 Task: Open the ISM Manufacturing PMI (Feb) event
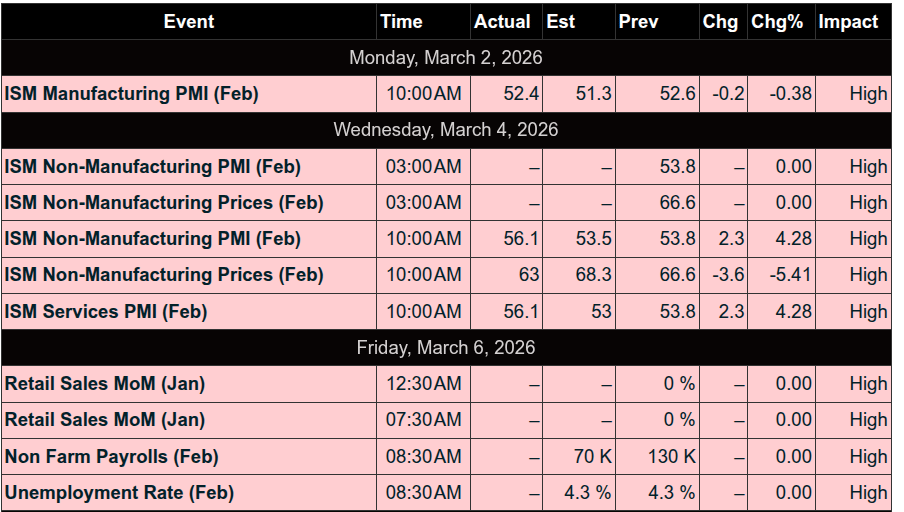click(x=132, y=94)
